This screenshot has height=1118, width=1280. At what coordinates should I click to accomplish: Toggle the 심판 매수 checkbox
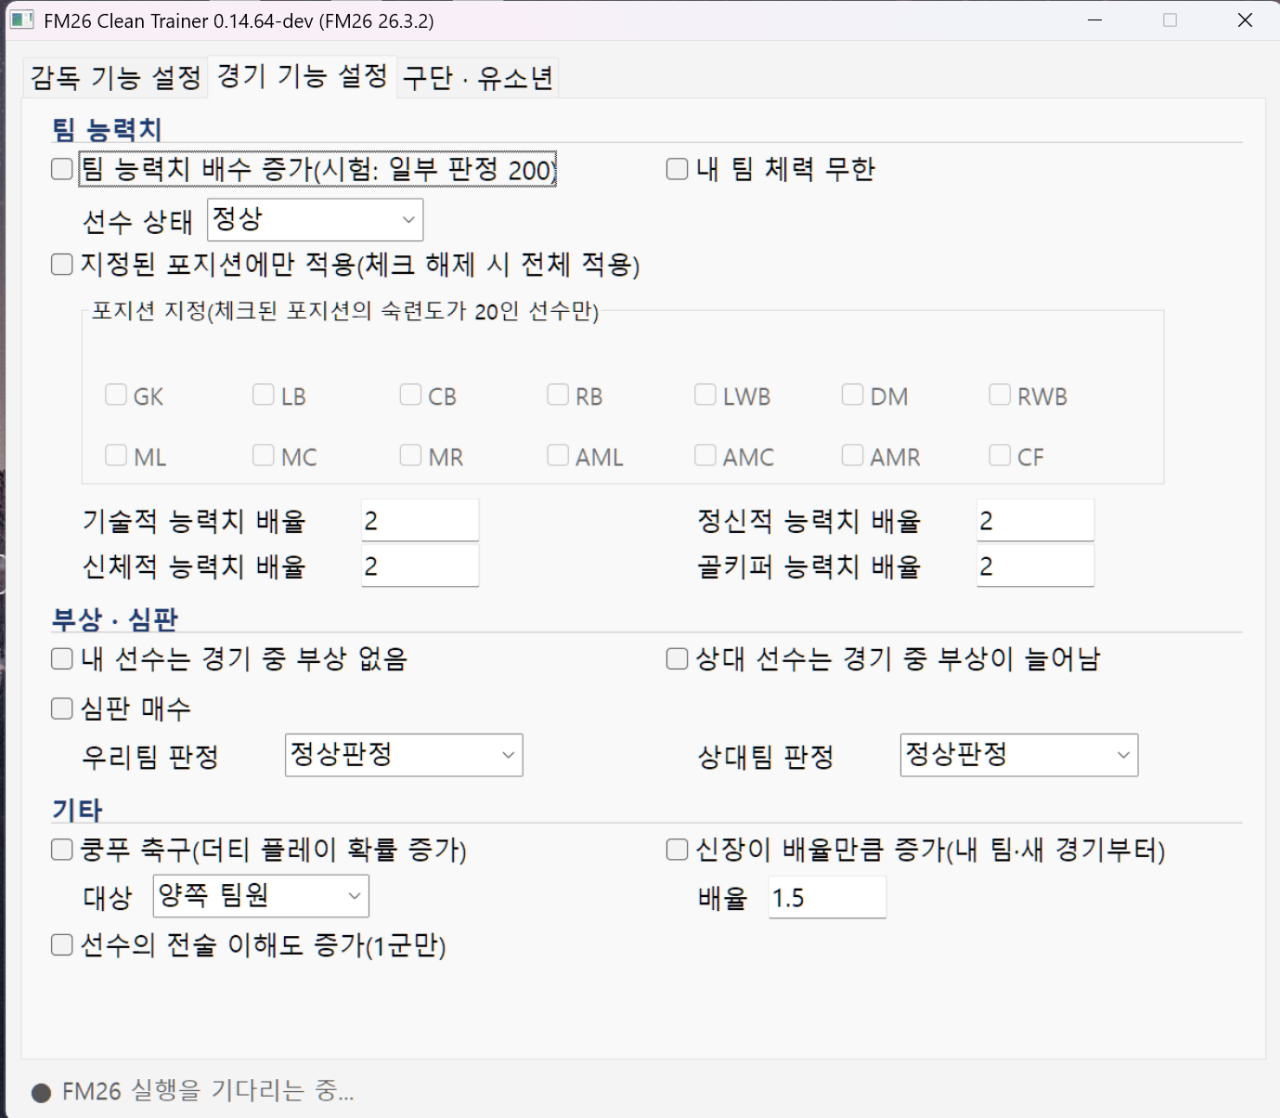coord(62,708)
